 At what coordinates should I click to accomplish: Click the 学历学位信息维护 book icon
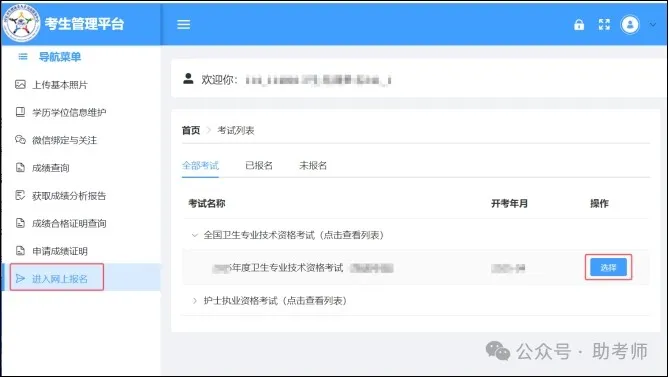point(20,112)
